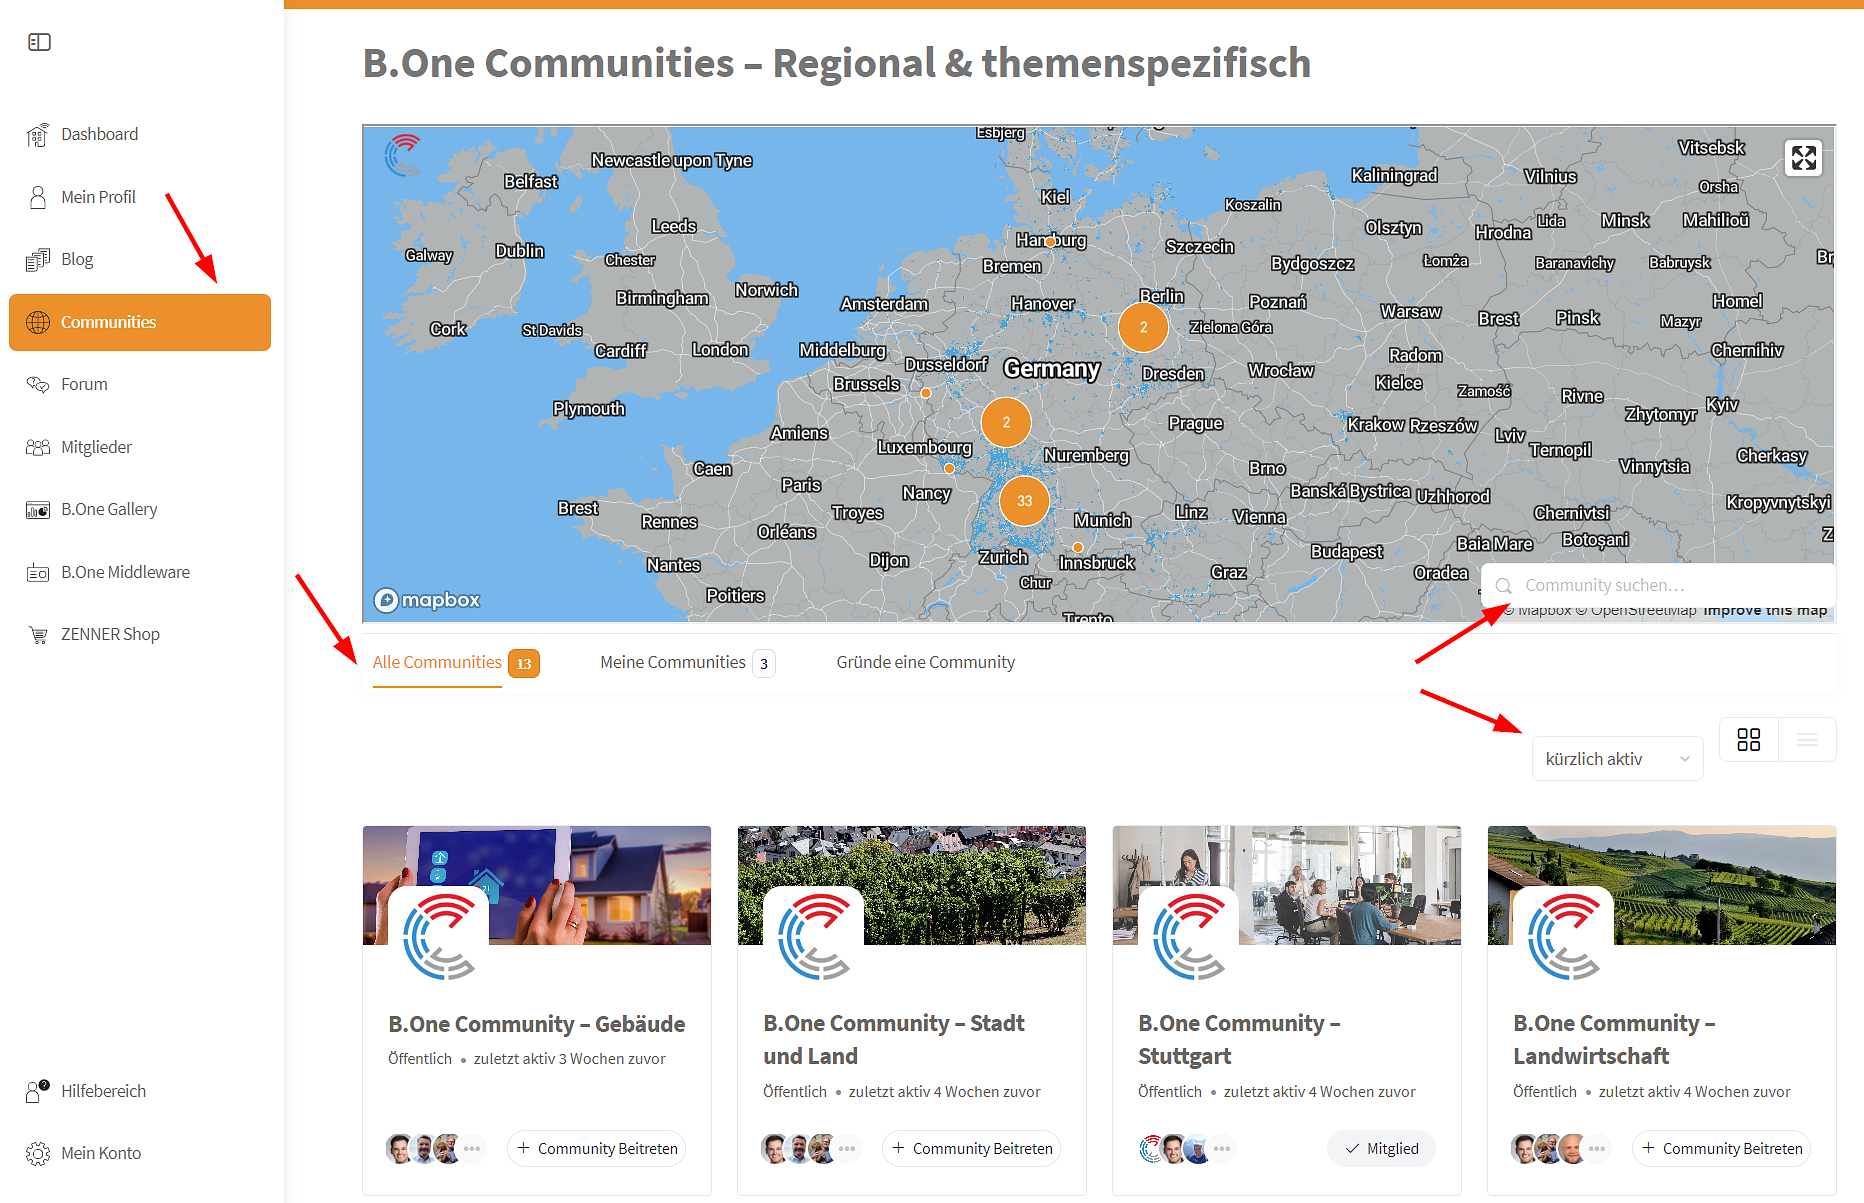
Task: Join the Stadt und Land community
Action: click(x=972, y=1149)
